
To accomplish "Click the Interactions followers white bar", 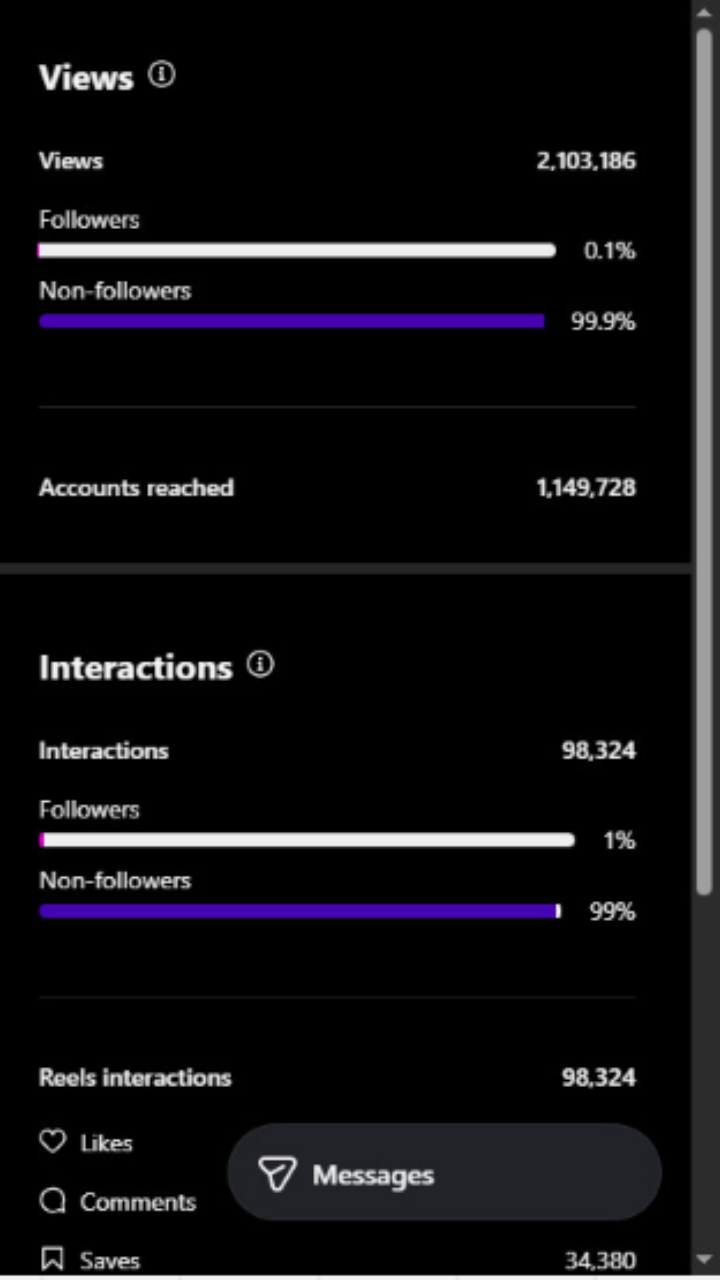I will (307, 840).
